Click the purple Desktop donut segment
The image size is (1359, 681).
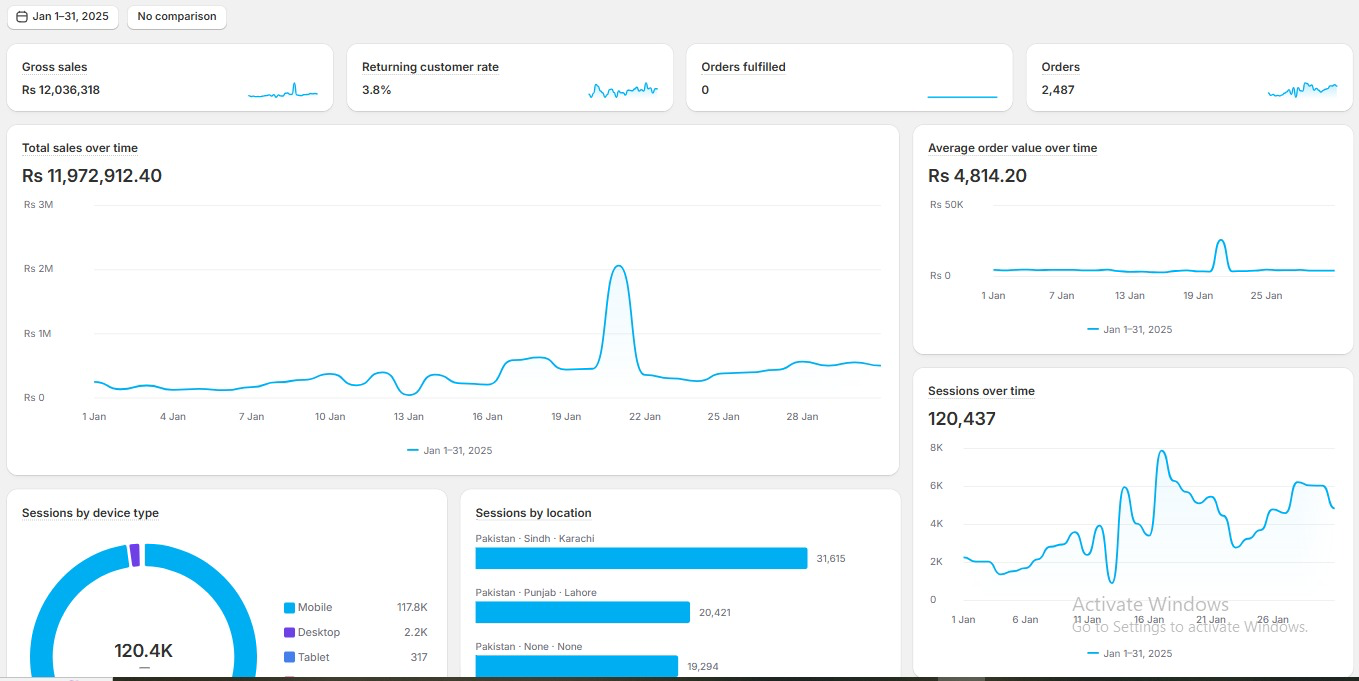click(x=134, y=556)
